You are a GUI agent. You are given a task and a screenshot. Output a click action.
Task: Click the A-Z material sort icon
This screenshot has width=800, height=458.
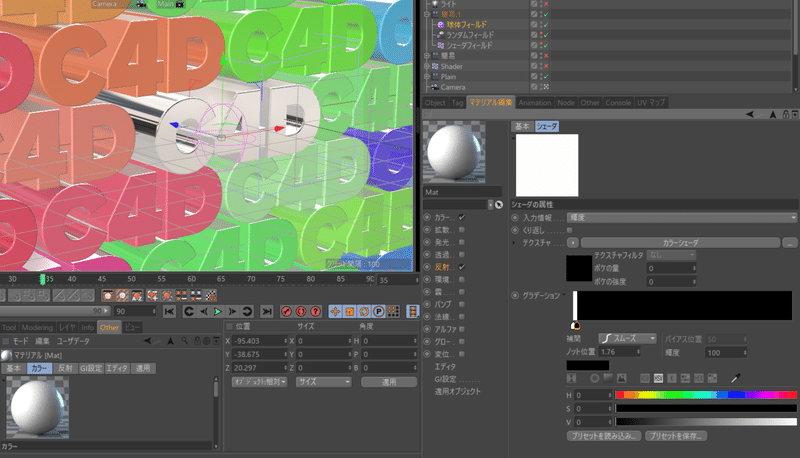137,295
